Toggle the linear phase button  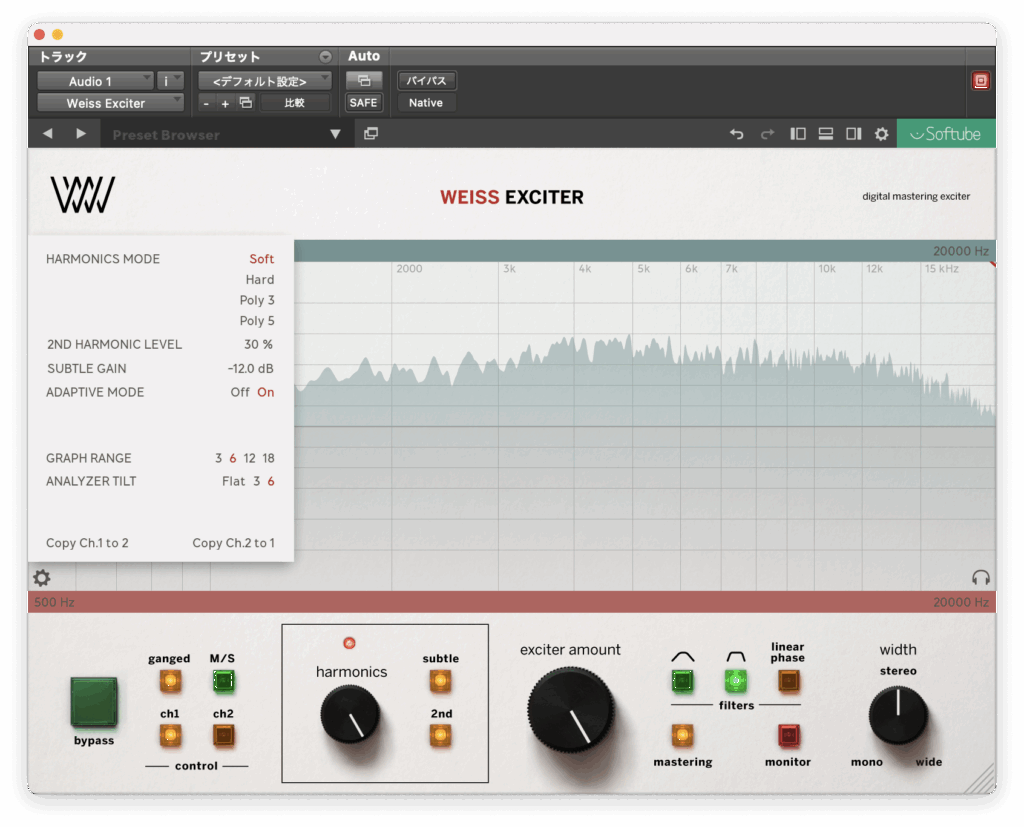click(x=788, y=681)
